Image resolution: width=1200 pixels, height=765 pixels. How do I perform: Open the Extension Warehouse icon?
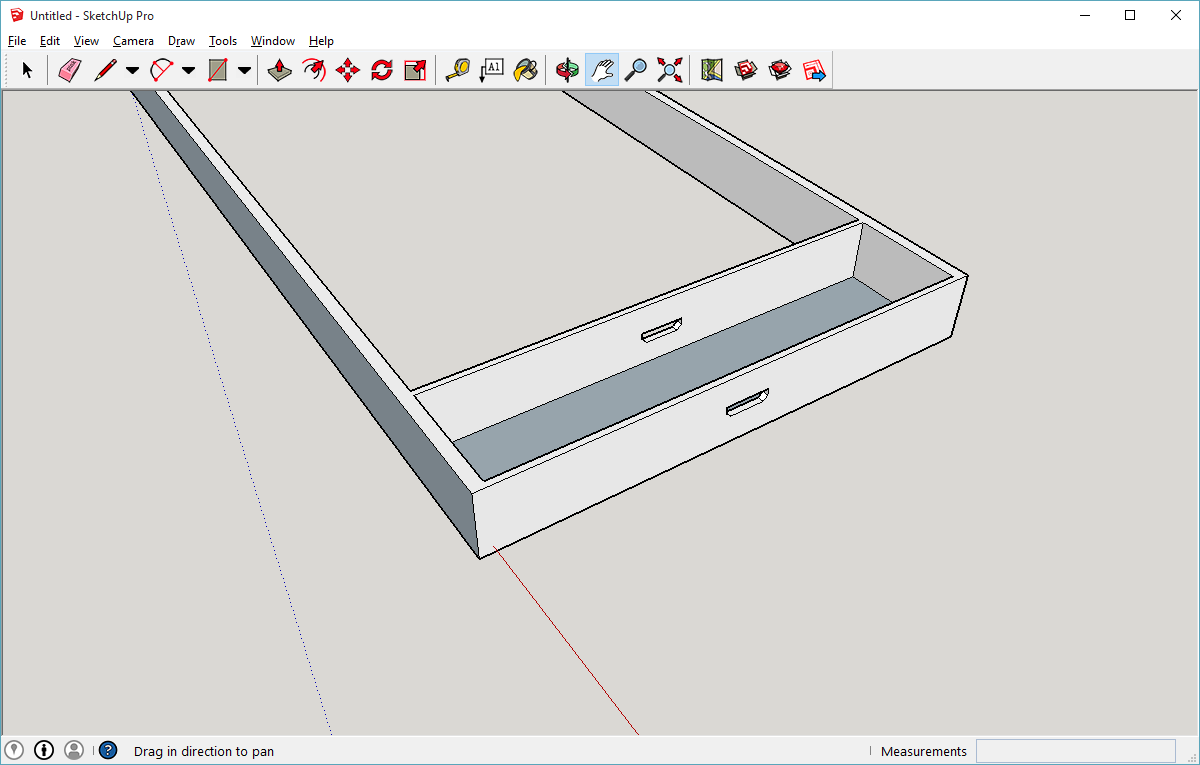click(780, 70)
